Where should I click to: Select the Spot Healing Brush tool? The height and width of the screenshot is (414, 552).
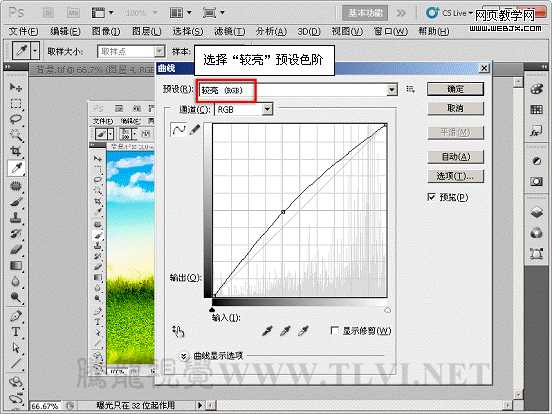point(16,185)
